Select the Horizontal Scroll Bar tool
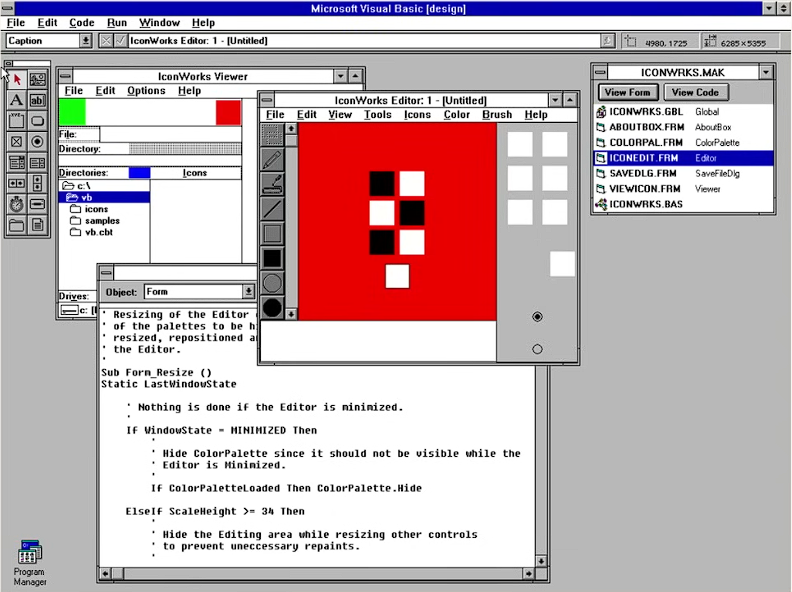This screenshot has width=792, height=592. (17, 183)
